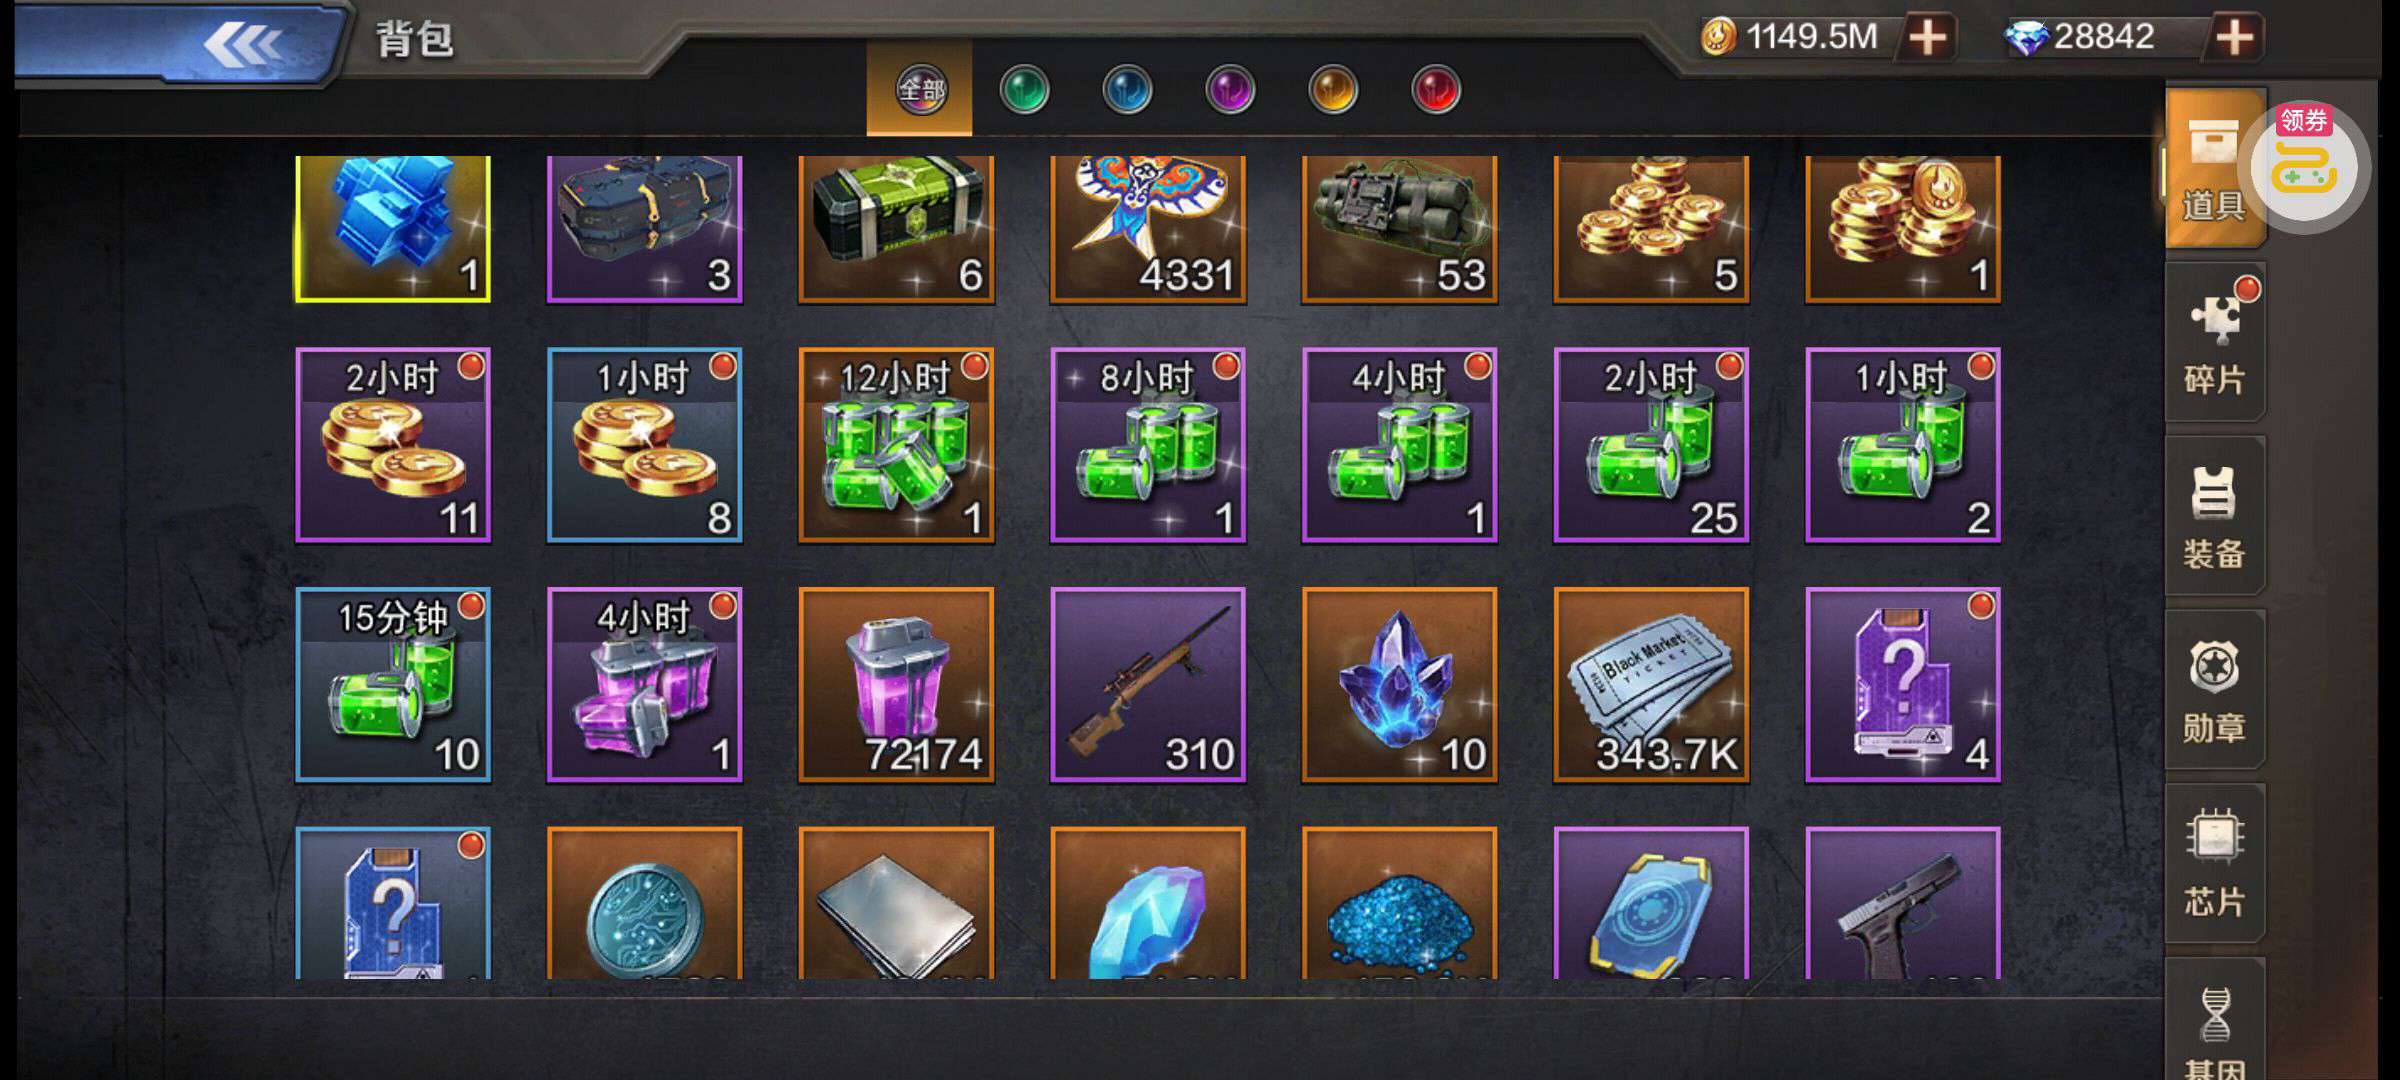Filter items by green quality orb
The image size is (2400, 1080).
(x=1024, y=90)
